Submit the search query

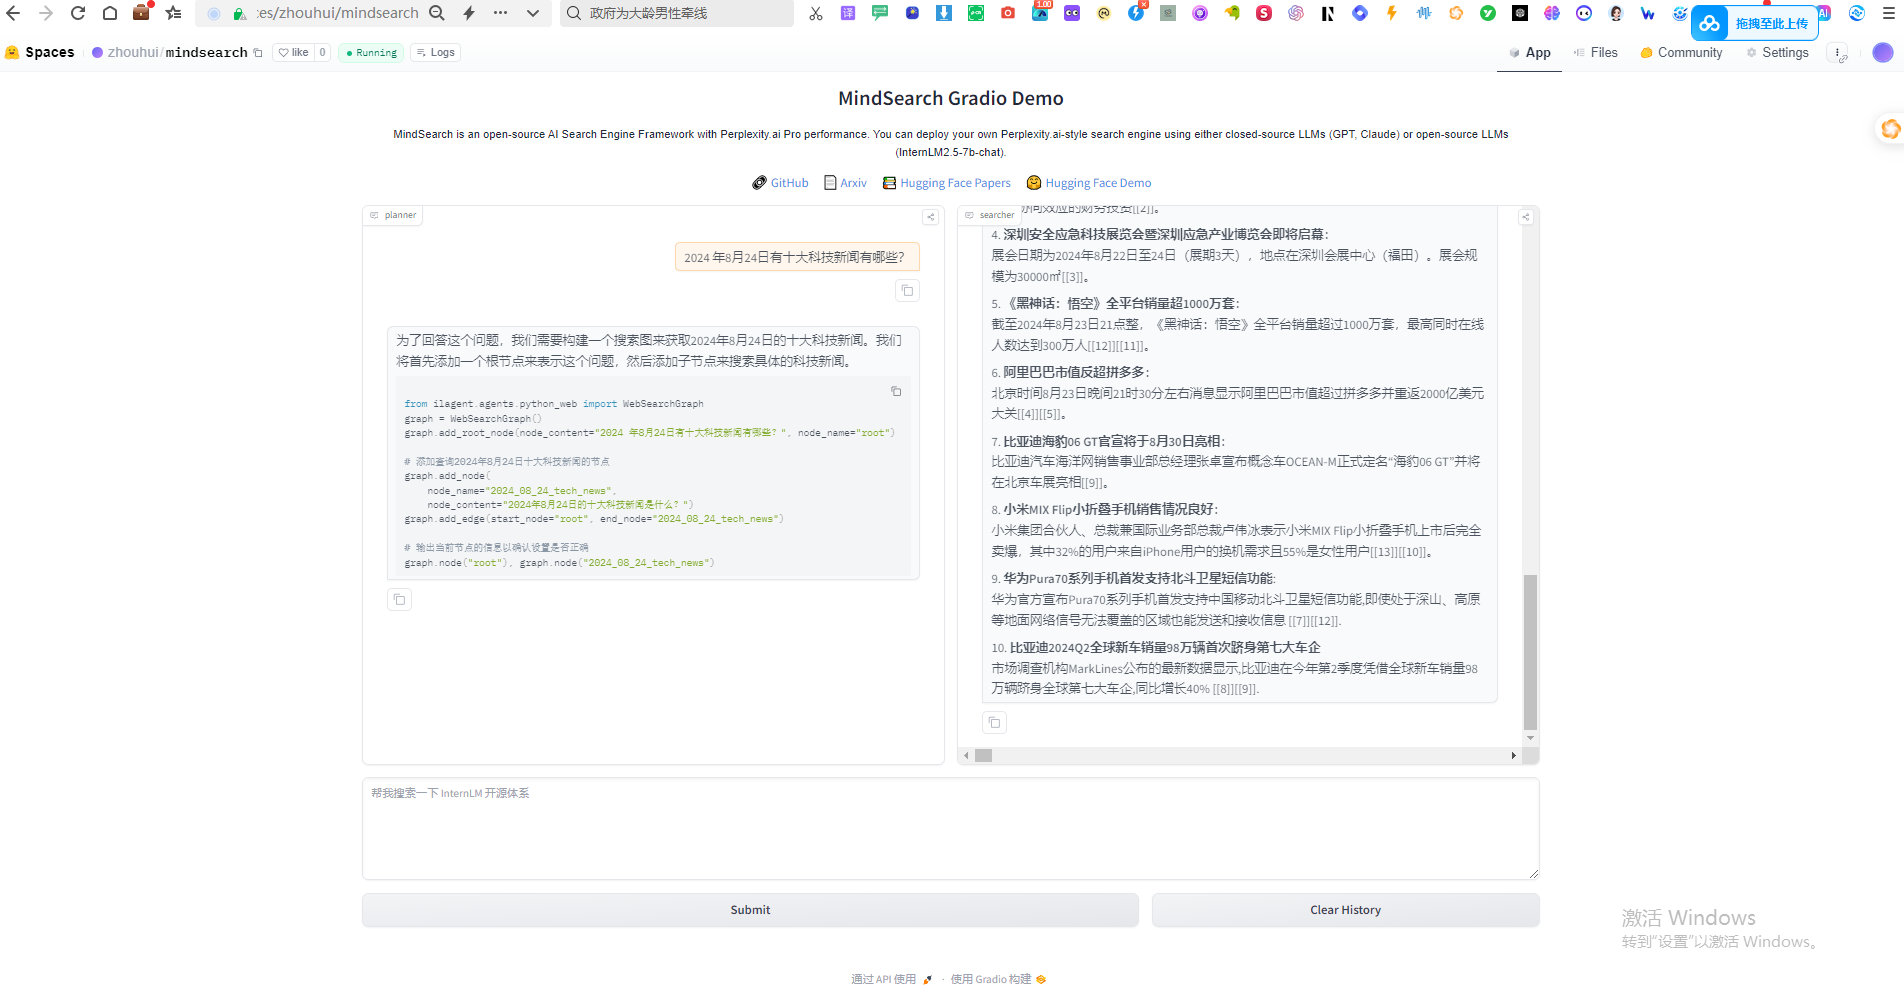[x=750, y=910]
